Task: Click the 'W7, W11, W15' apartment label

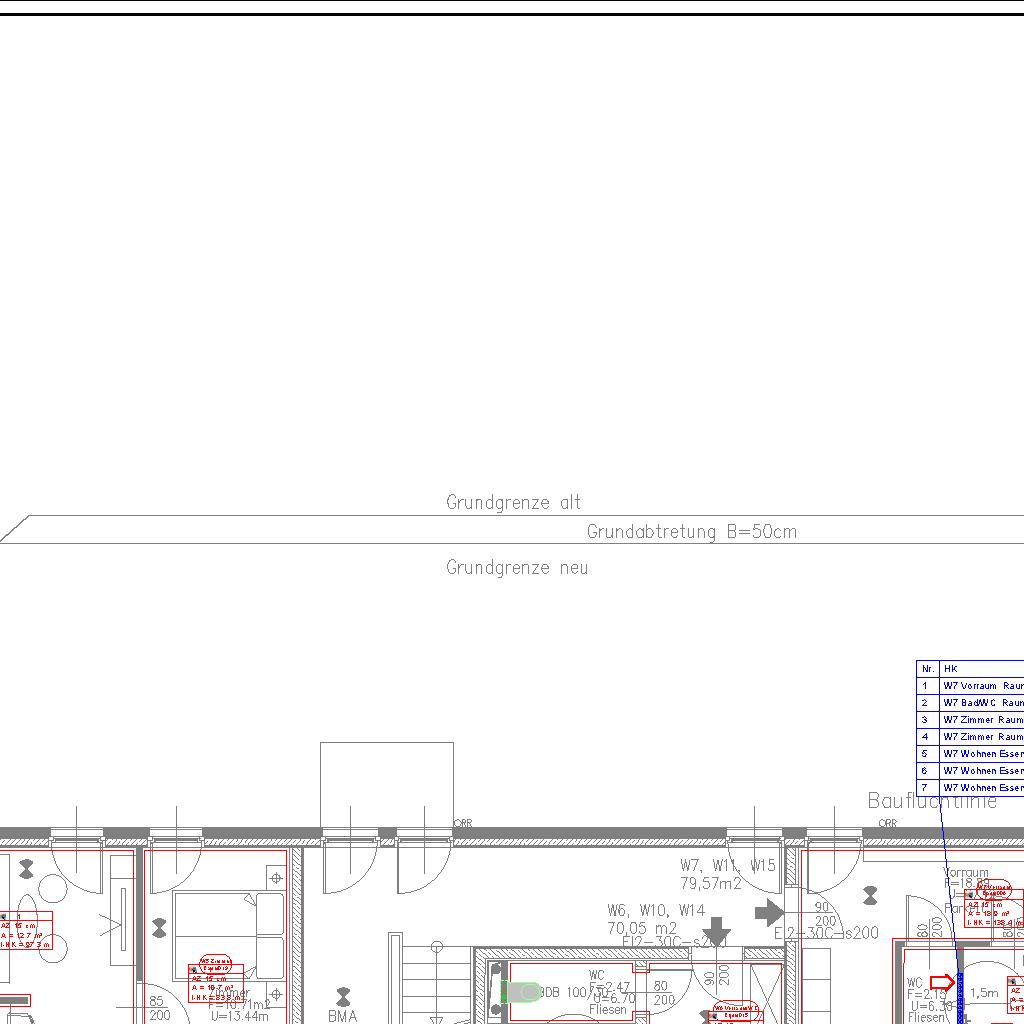Action: (x=728, y=865)
